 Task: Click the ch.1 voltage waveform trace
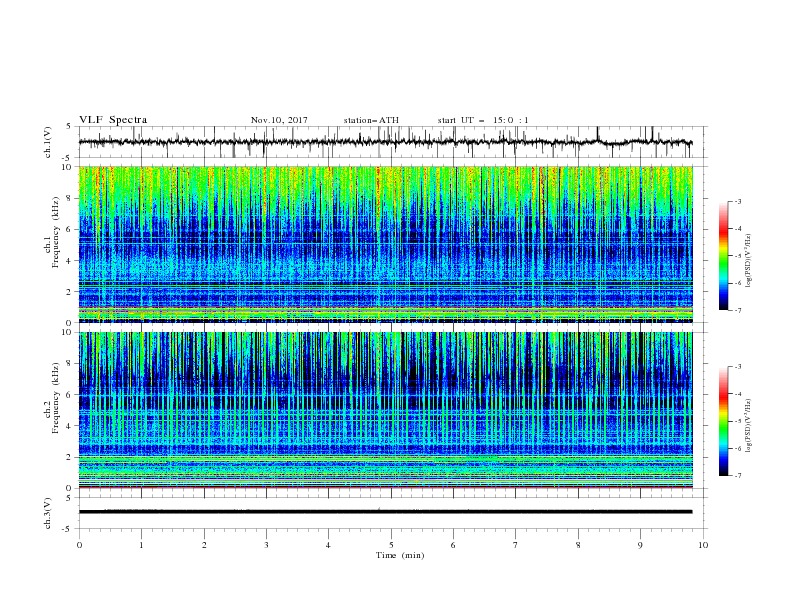(385, 142)
